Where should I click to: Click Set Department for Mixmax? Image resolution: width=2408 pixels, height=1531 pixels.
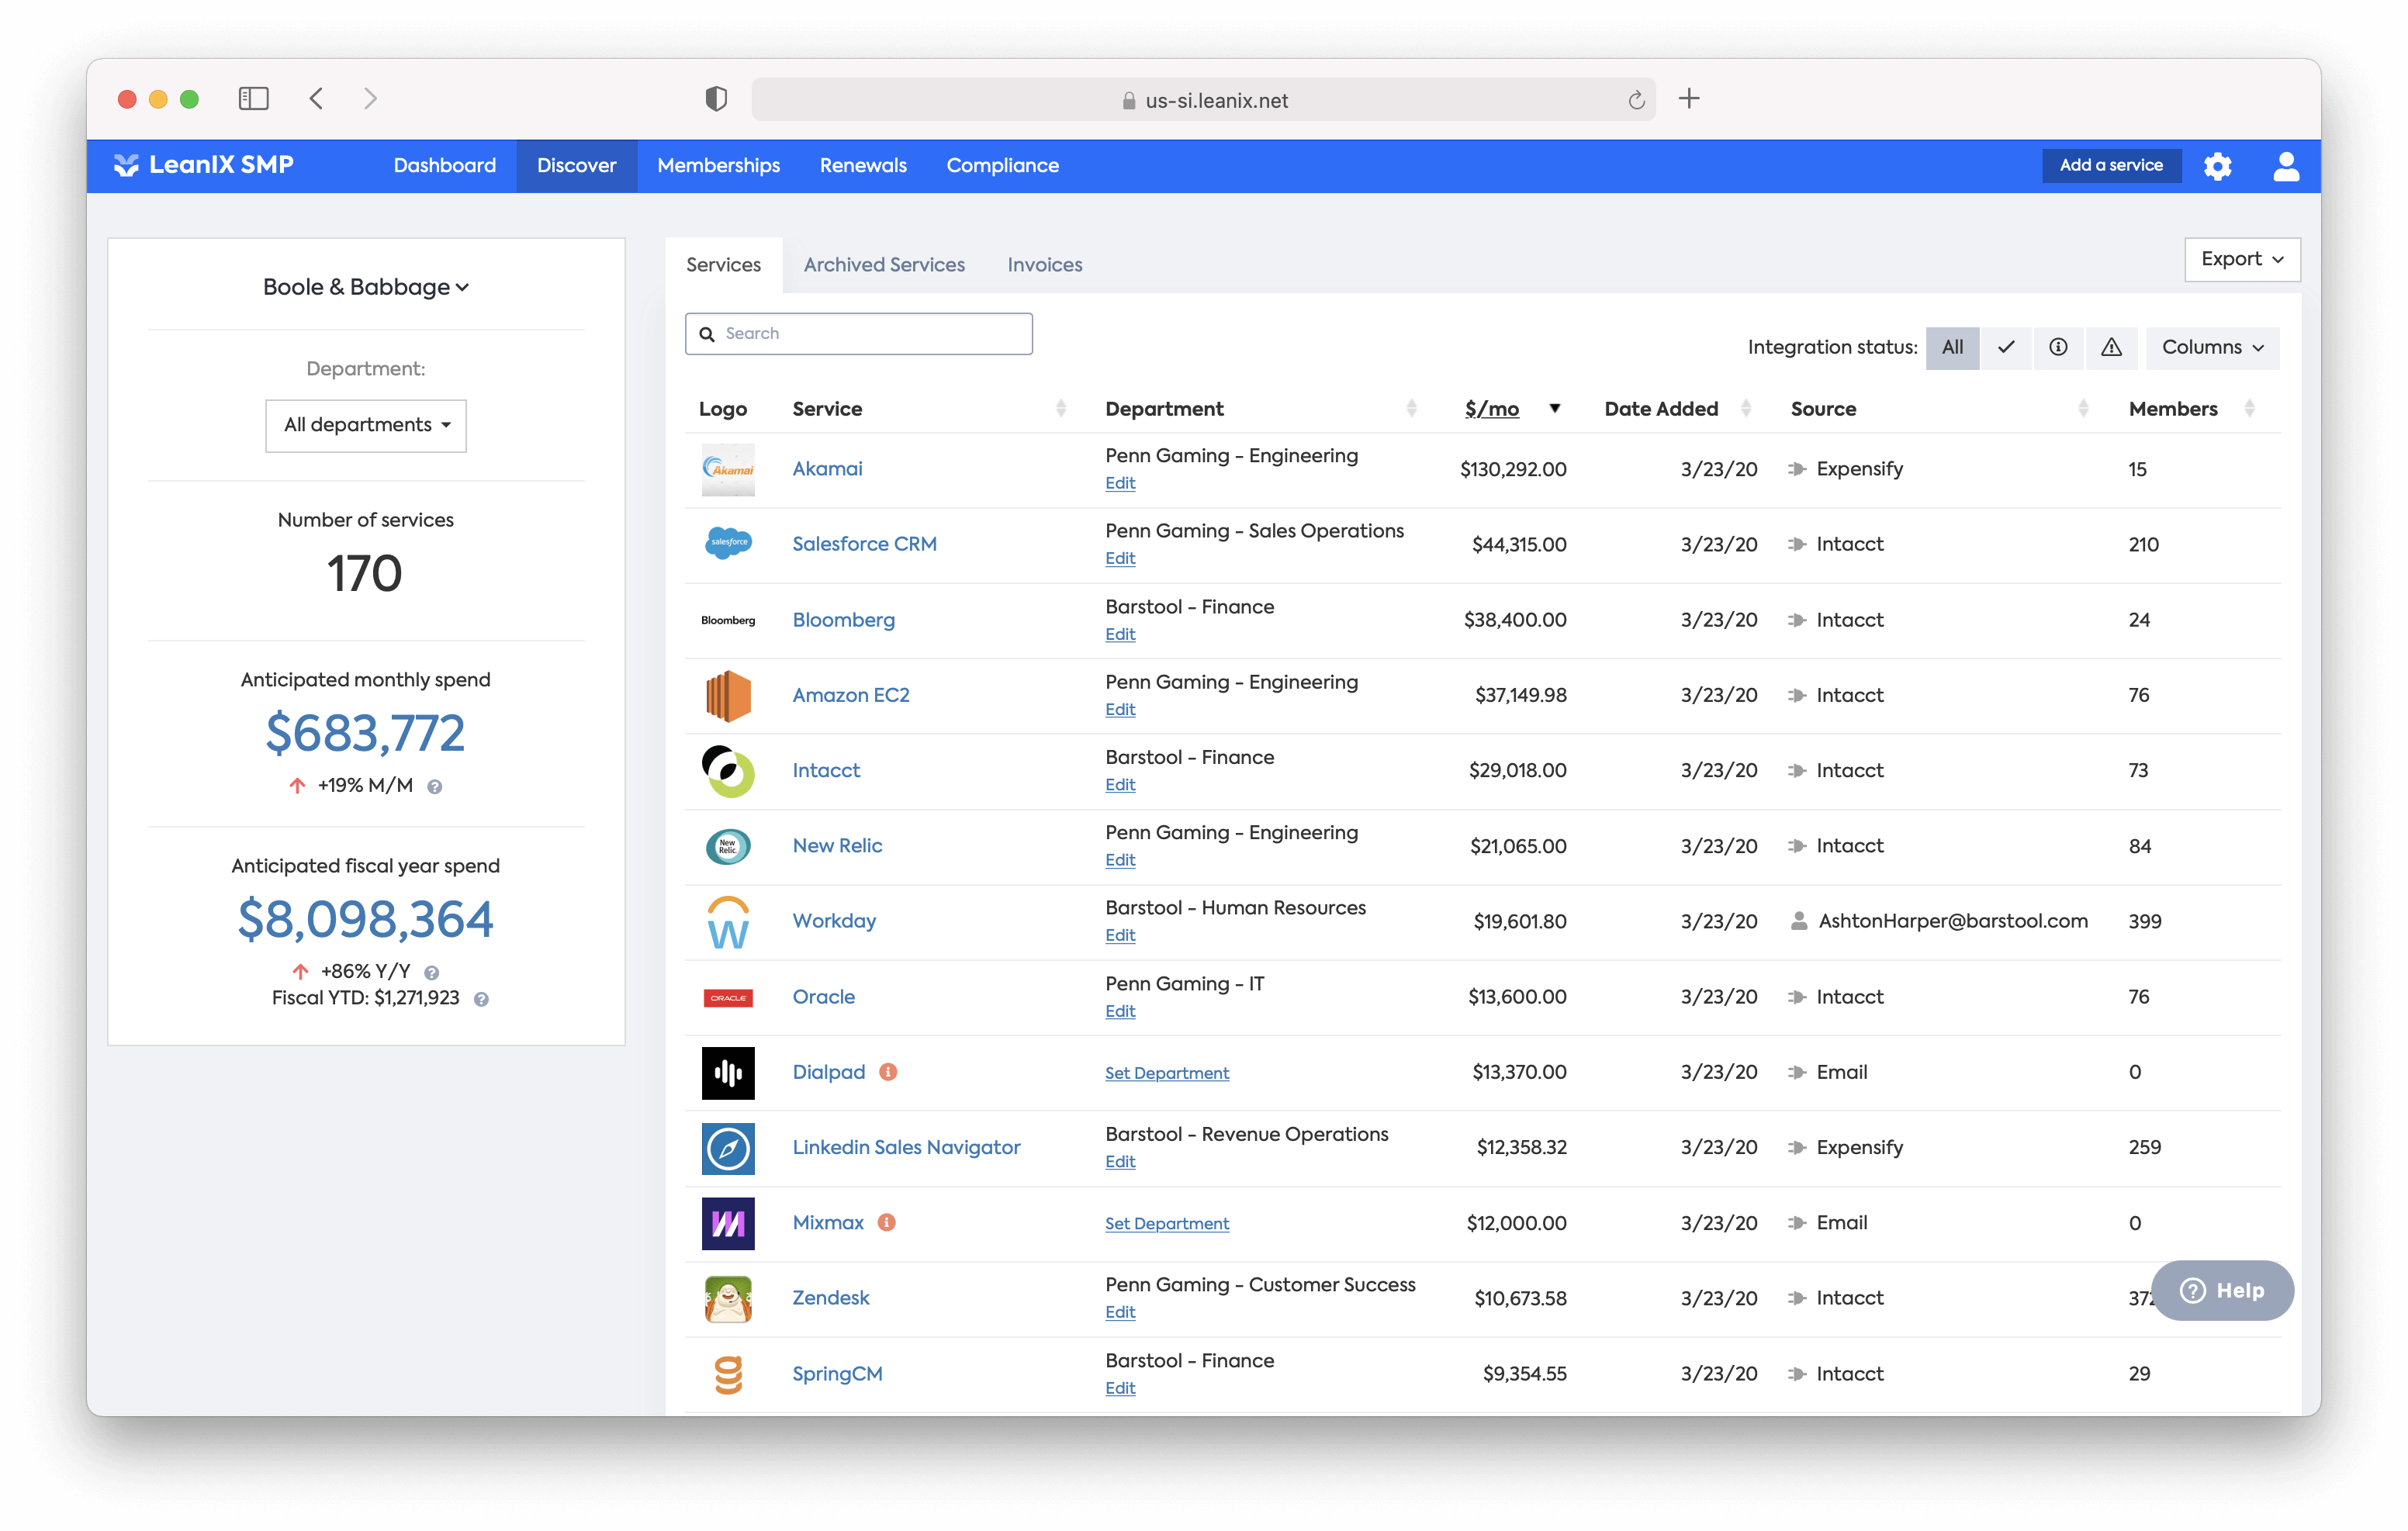[1166, 1224]
